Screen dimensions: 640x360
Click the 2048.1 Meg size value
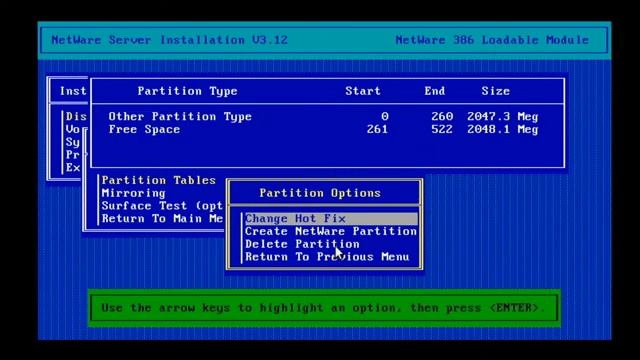(x=503, y=129)
